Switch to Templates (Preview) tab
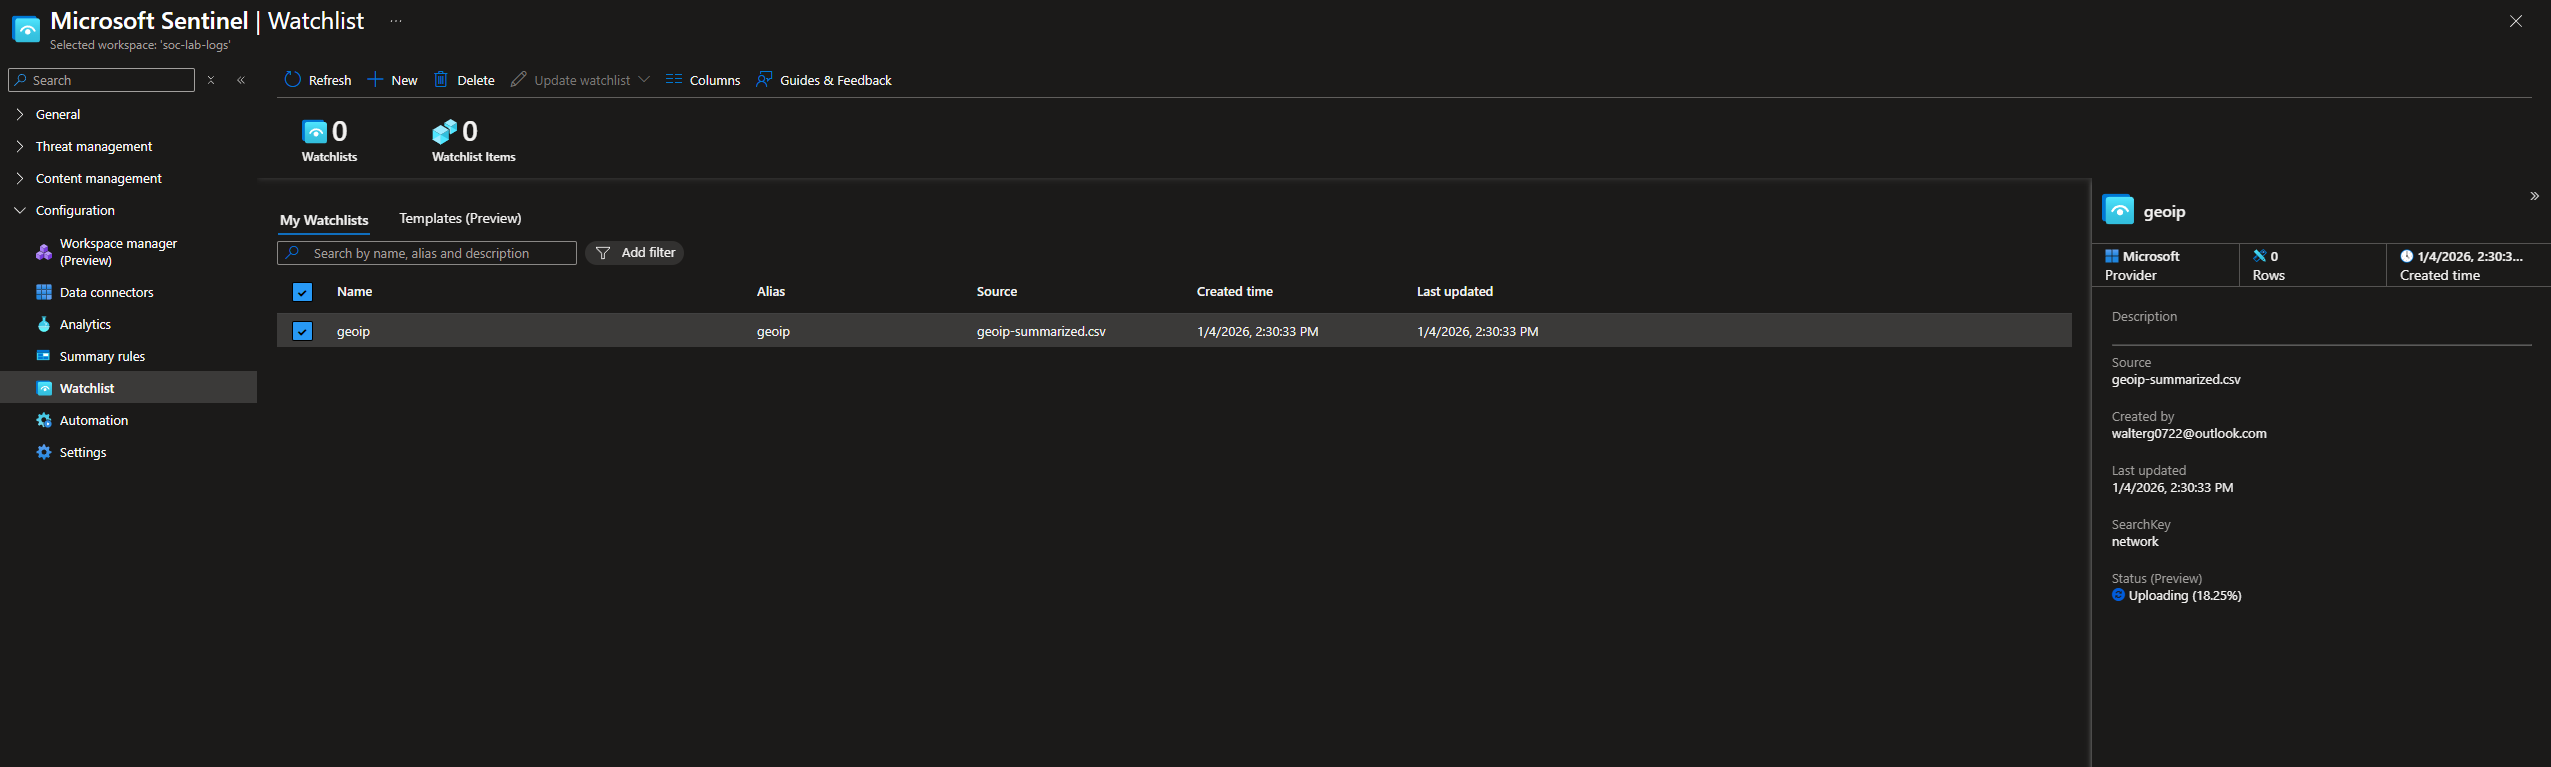This screenshot has width=2551, height=767. [460, 219]
